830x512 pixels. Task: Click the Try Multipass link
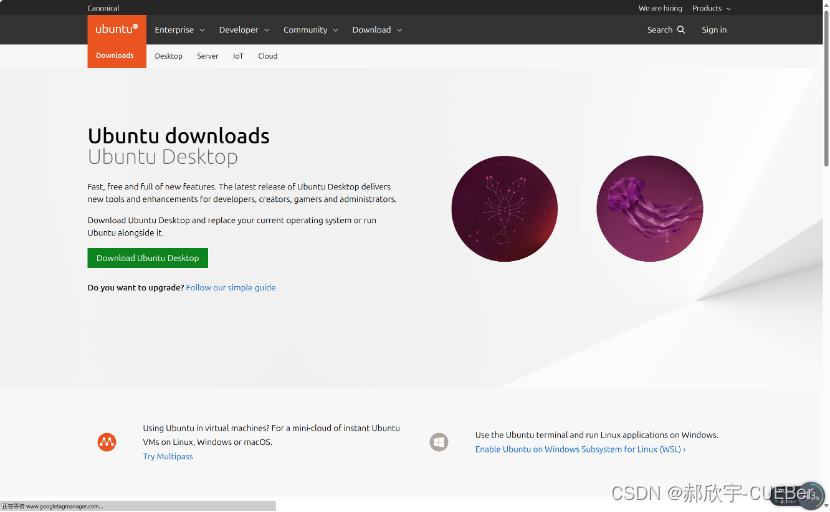168,456
